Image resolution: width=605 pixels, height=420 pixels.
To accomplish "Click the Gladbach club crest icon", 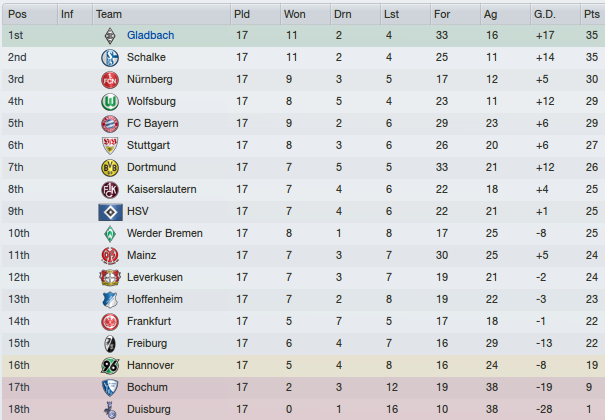I will 110,36.
